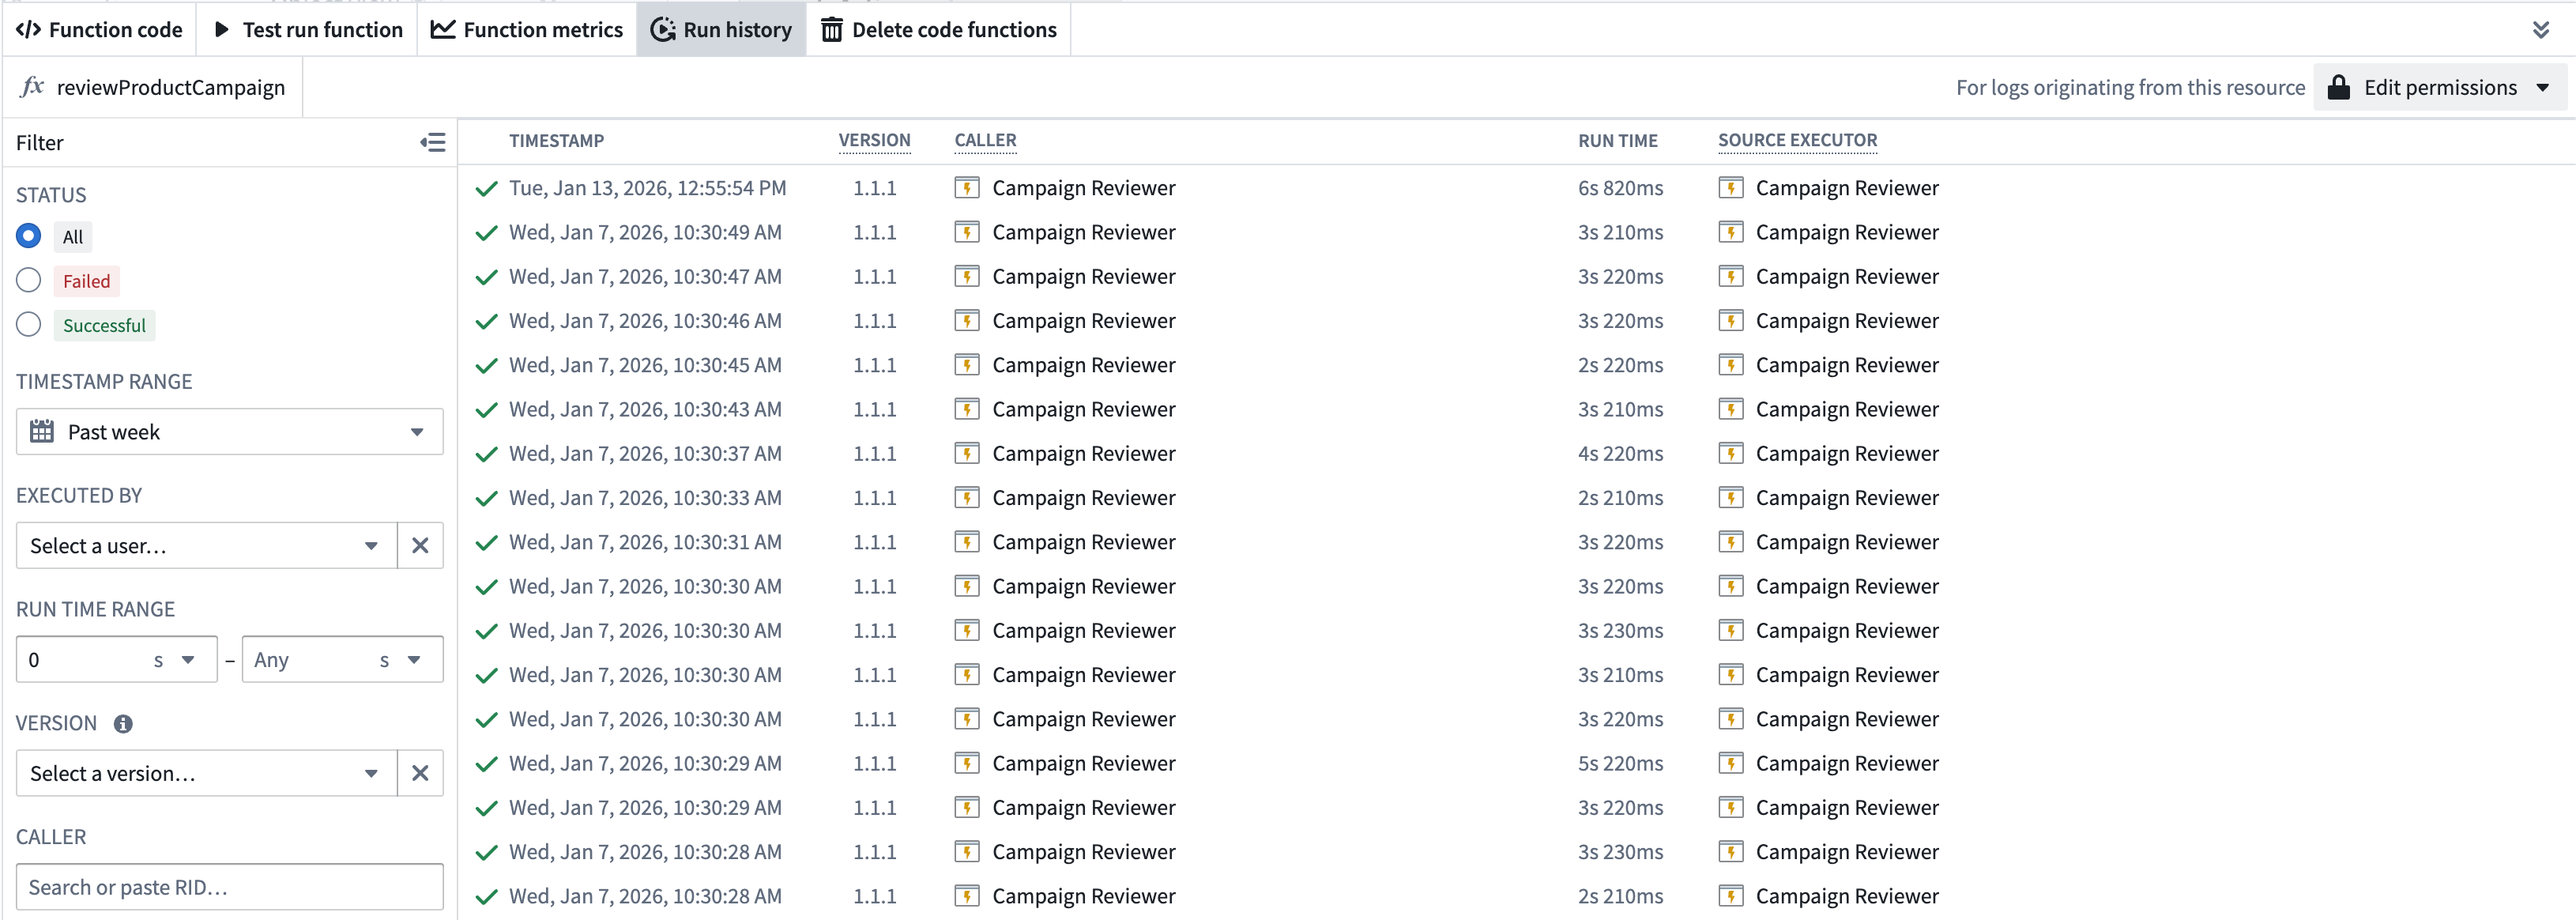The width and height of the screenshot is (2576, 920).
Task: Click the success checkmark for 10:30:33 AM run
Action: pos(486,498)
